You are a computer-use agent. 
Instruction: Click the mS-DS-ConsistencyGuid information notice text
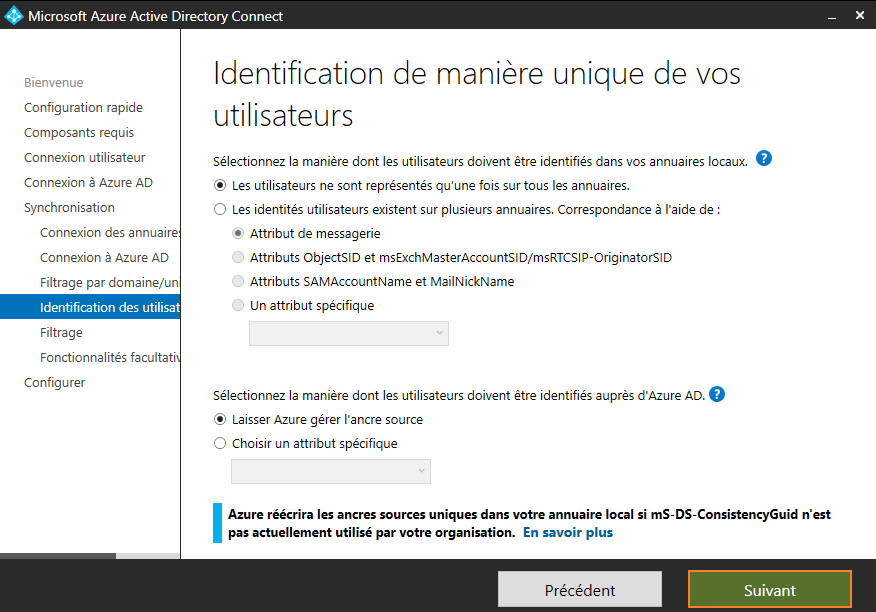pyautogui.click(x=529, y=523)
